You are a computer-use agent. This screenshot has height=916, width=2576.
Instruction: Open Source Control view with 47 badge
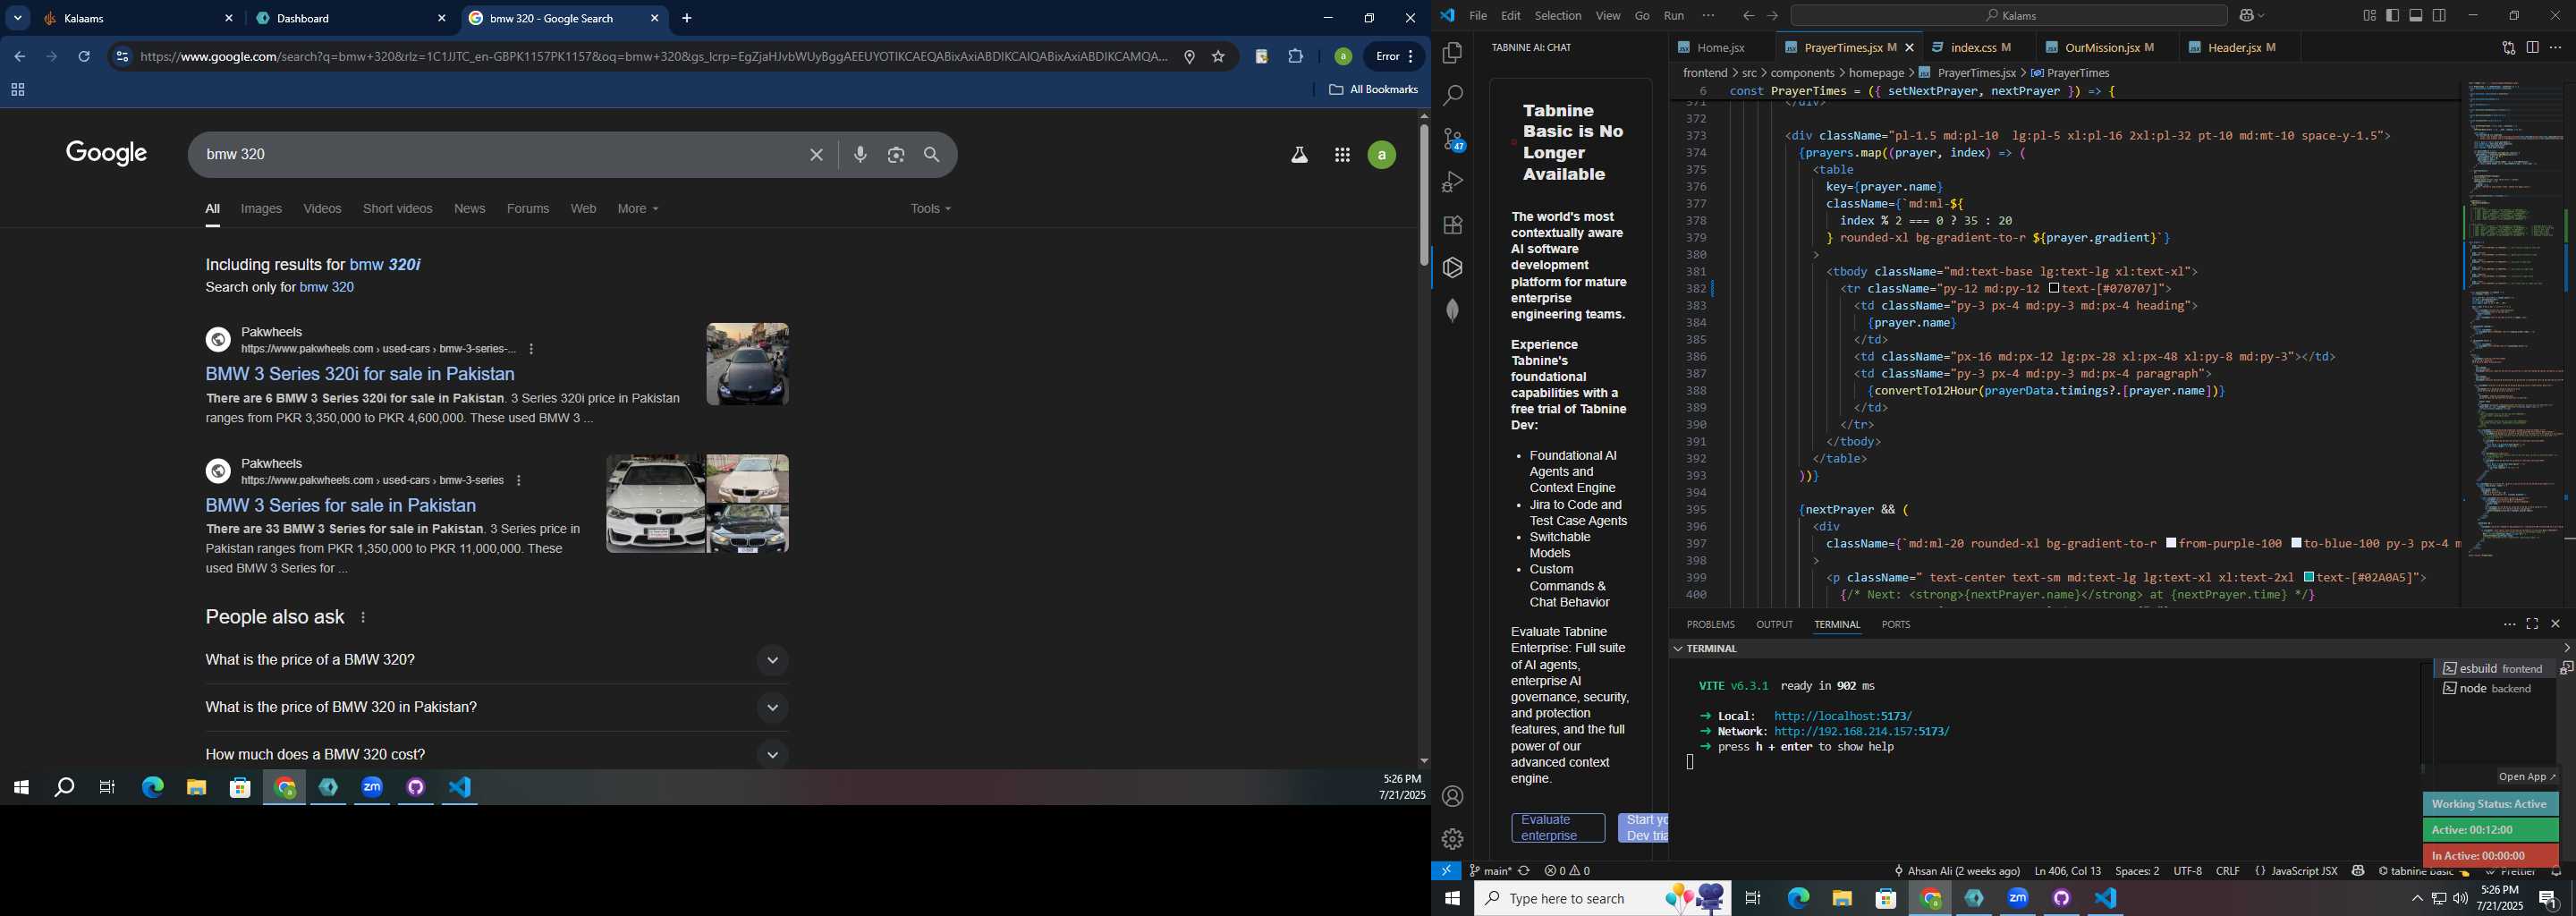(1453, 139)
